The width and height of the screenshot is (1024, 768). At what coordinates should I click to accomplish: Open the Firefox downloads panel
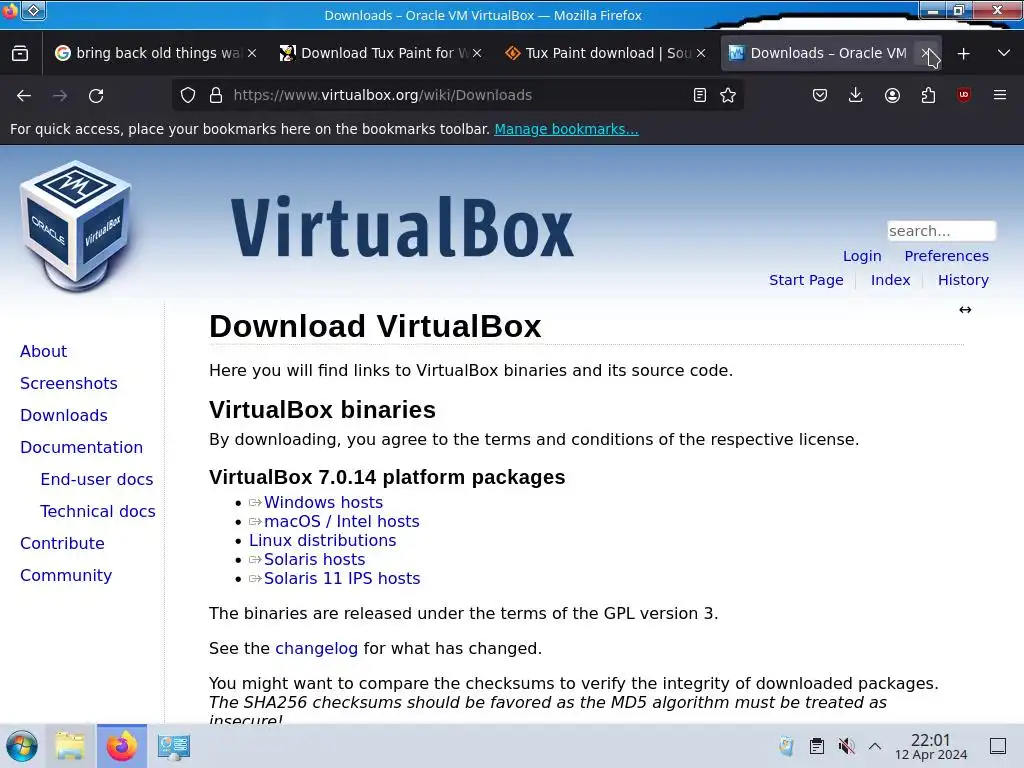pos(856,95)
